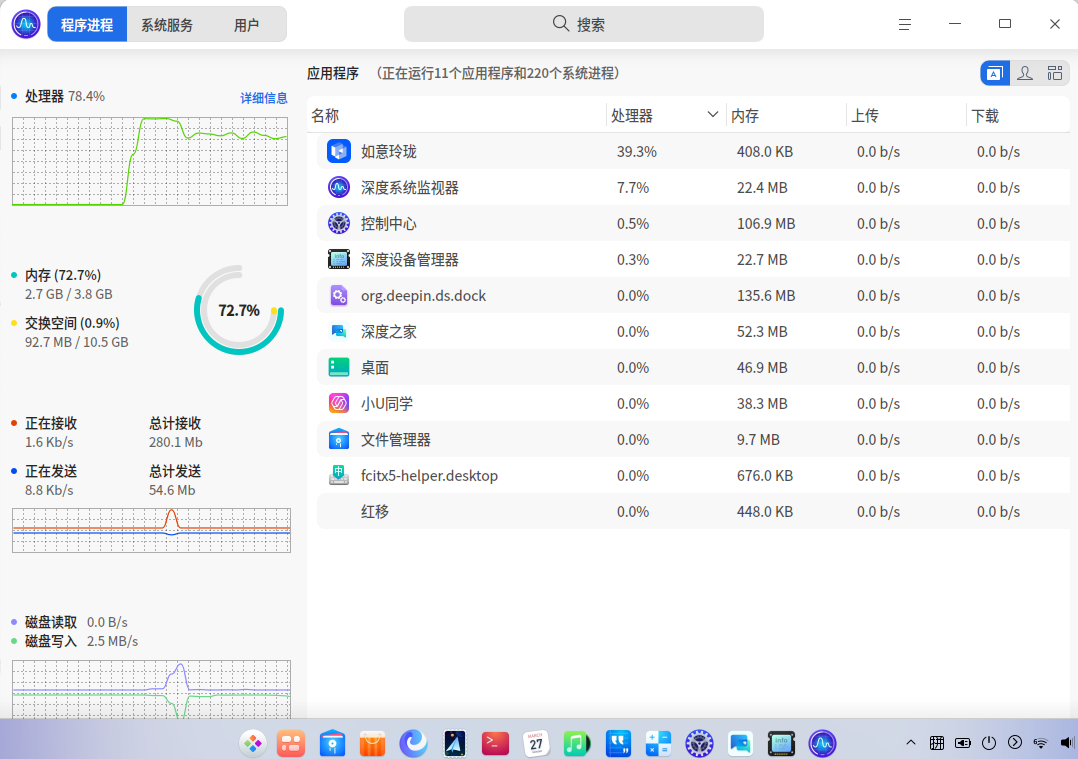The height and width of the screenshot is (759, 1078).
Task: Click the 39.3% processor value
Action: [x=637, y=151]
